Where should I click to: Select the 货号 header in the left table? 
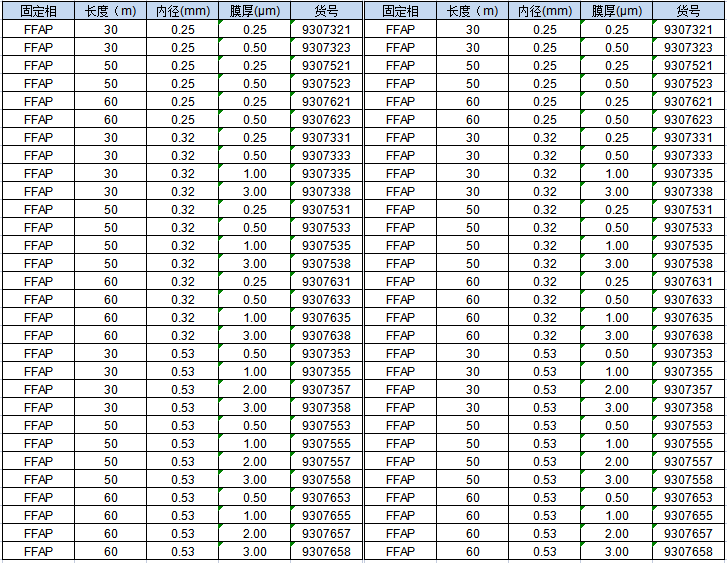[326, 11]
